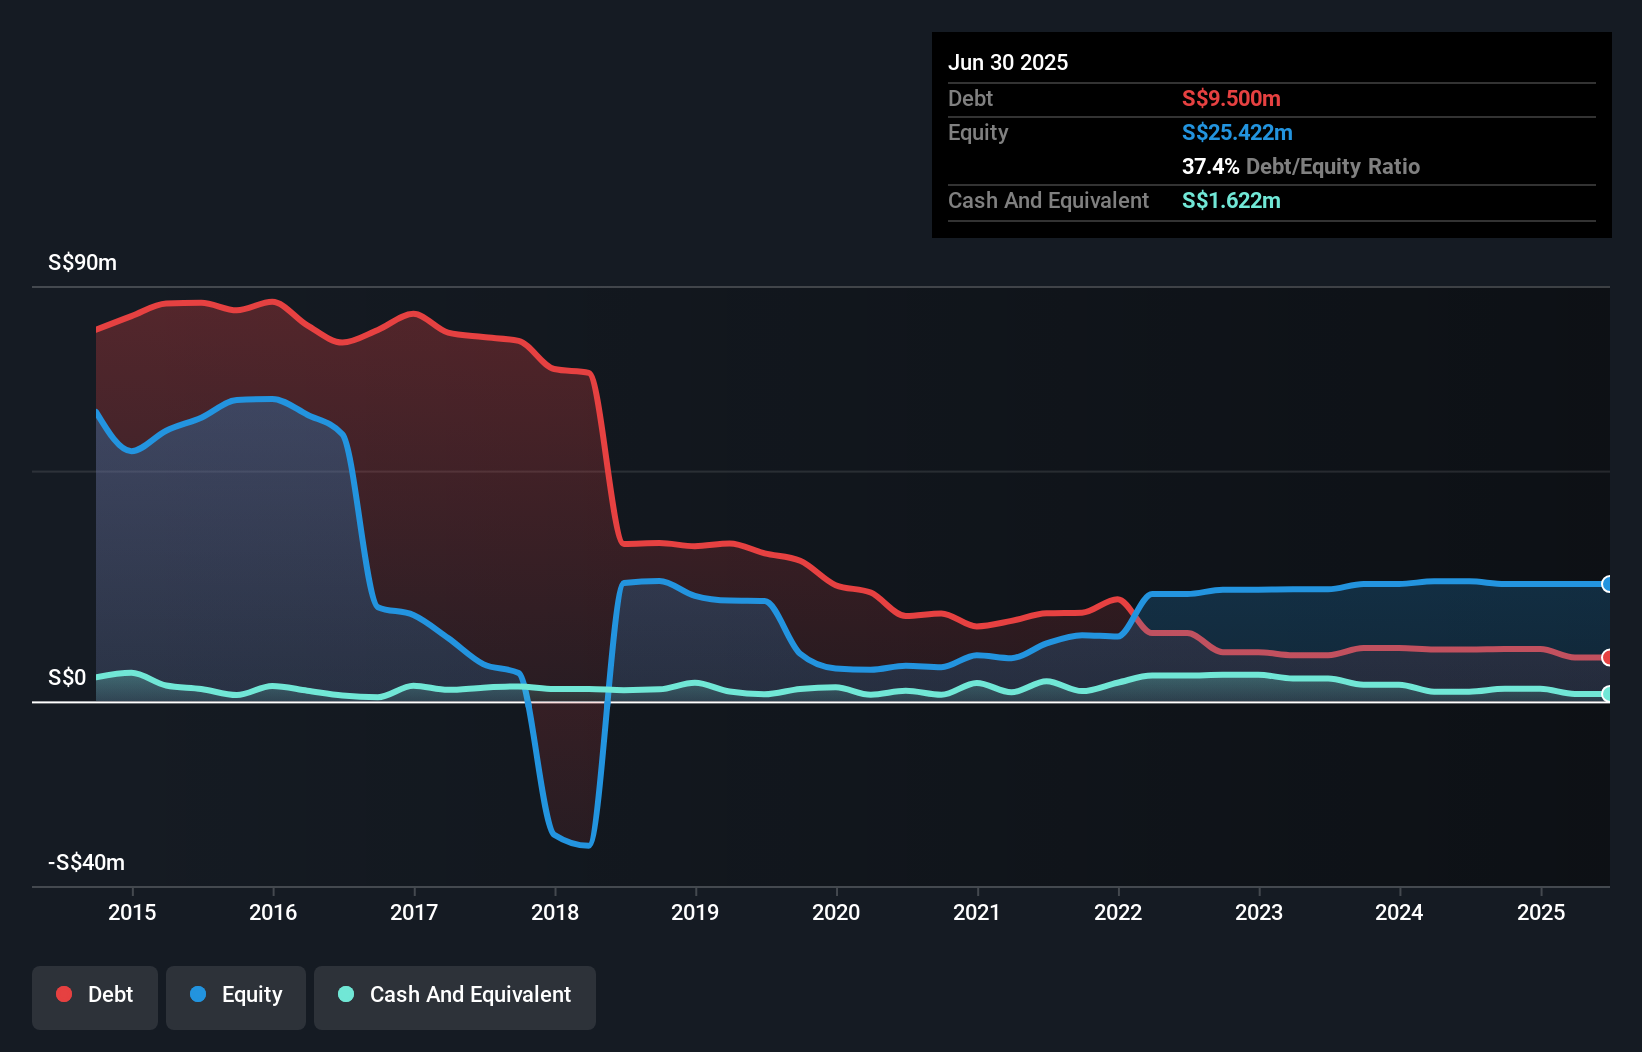Click the teal Cash And Equivalent legend dot
Screen dimensions: 1642x1052
346,994
